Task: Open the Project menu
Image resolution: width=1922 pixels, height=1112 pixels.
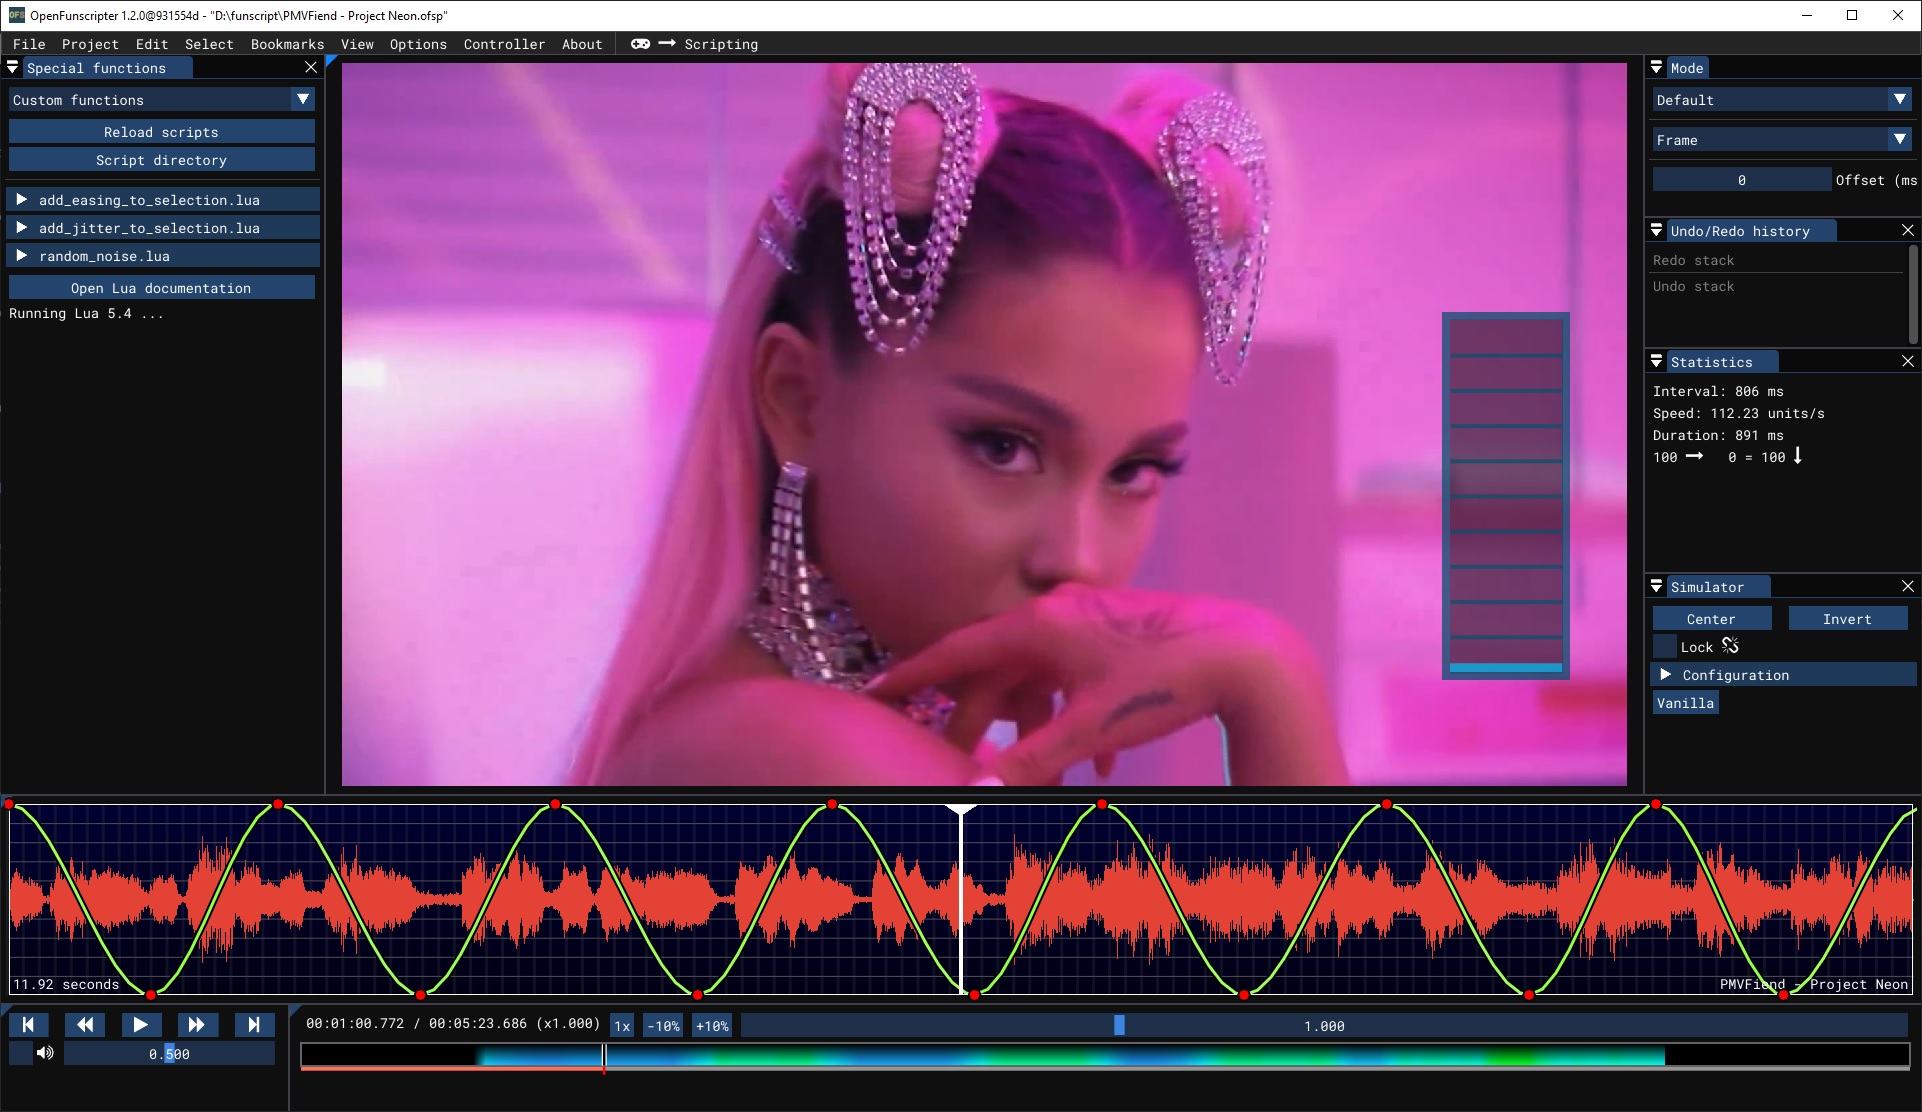Action: tap(90, 44)
